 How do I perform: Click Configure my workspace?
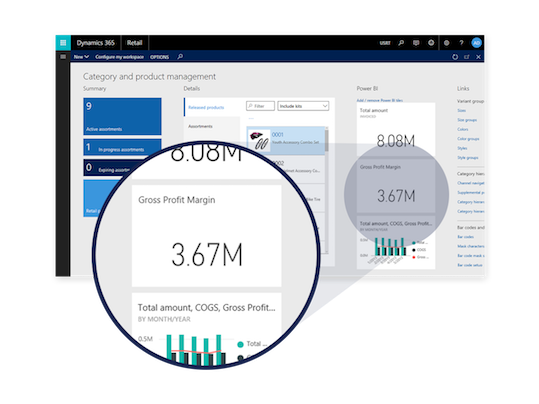119,57
